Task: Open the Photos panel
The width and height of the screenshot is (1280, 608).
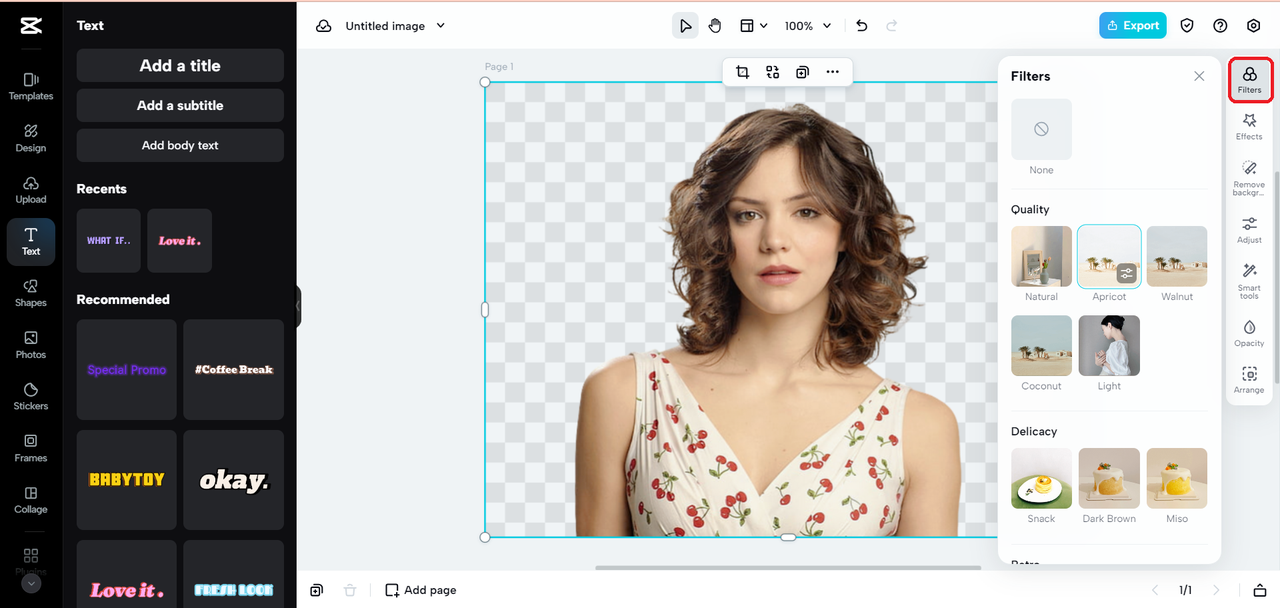Action: [30, 345]
